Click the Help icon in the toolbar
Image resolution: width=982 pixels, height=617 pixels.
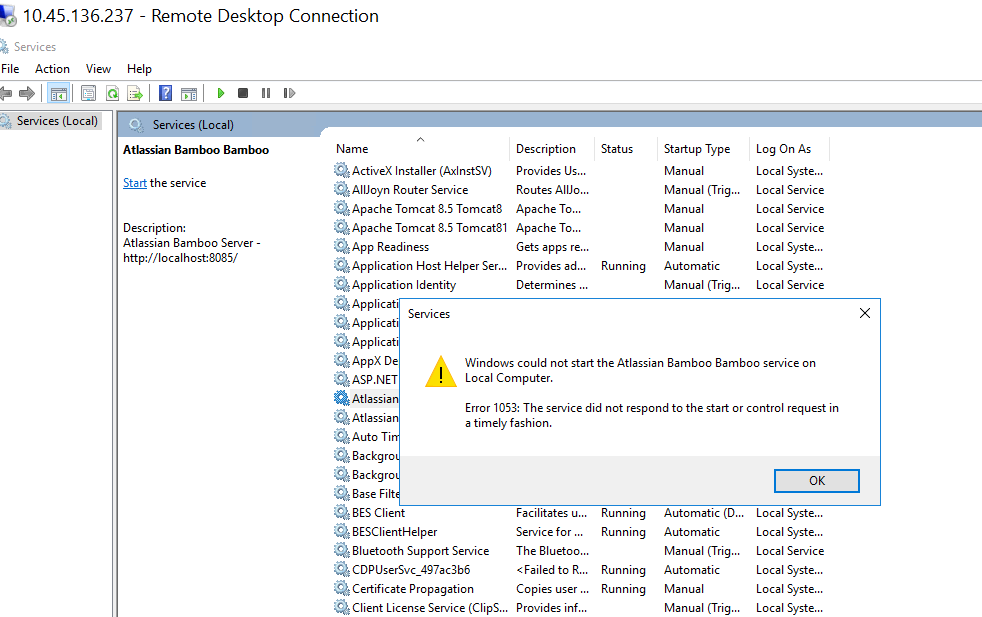[x=164, y=93]
